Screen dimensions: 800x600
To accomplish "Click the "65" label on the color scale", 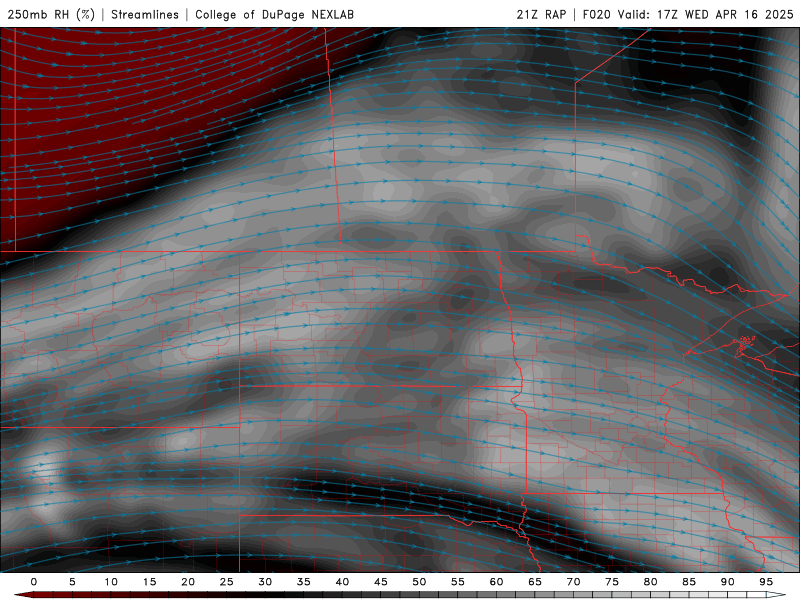I will [x=535, y=582].
